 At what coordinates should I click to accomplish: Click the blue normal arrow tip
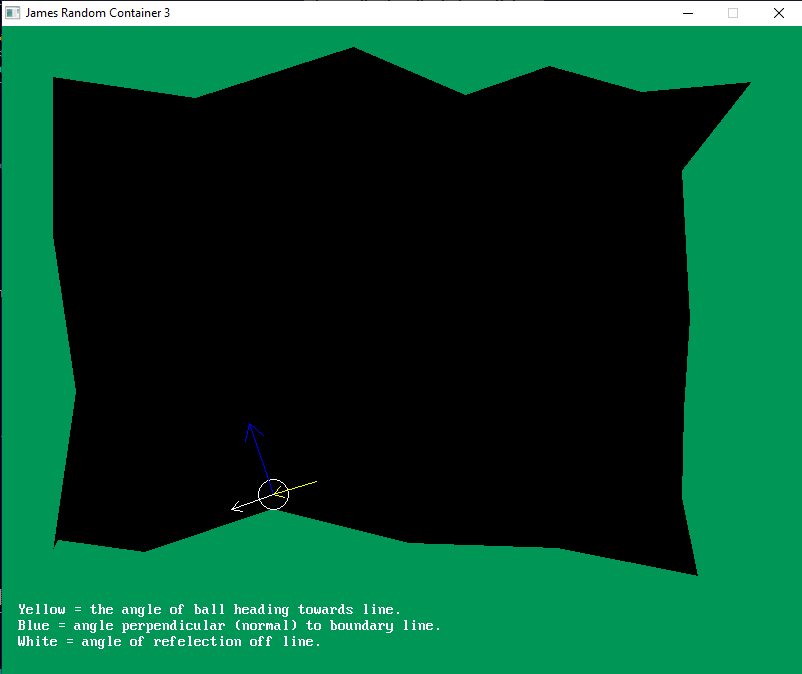[250, 425]
